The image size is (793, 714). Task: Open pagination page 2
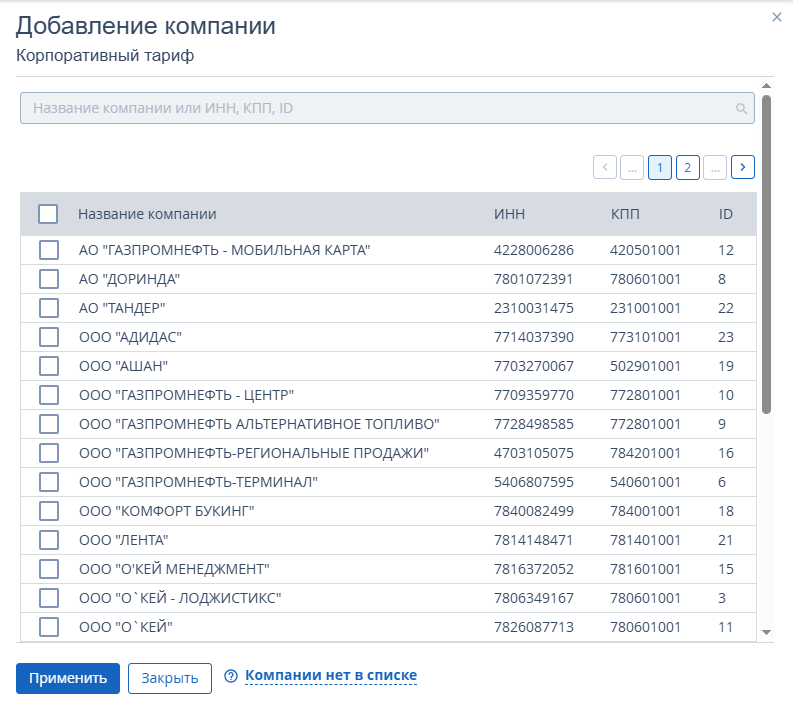tap(687, 167)
